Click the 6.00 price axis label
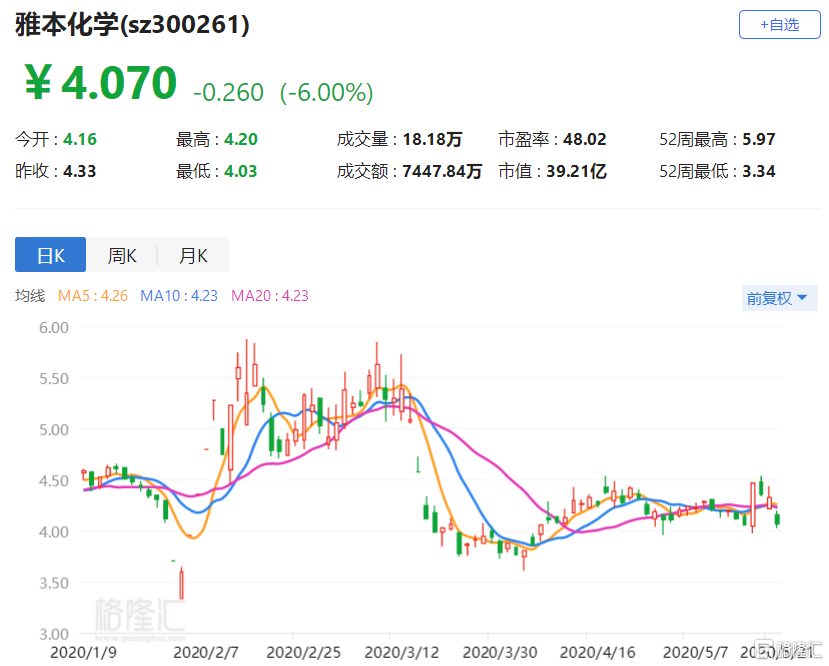The height and width of the screenshot is (666, 829). (x=54, y=328)
